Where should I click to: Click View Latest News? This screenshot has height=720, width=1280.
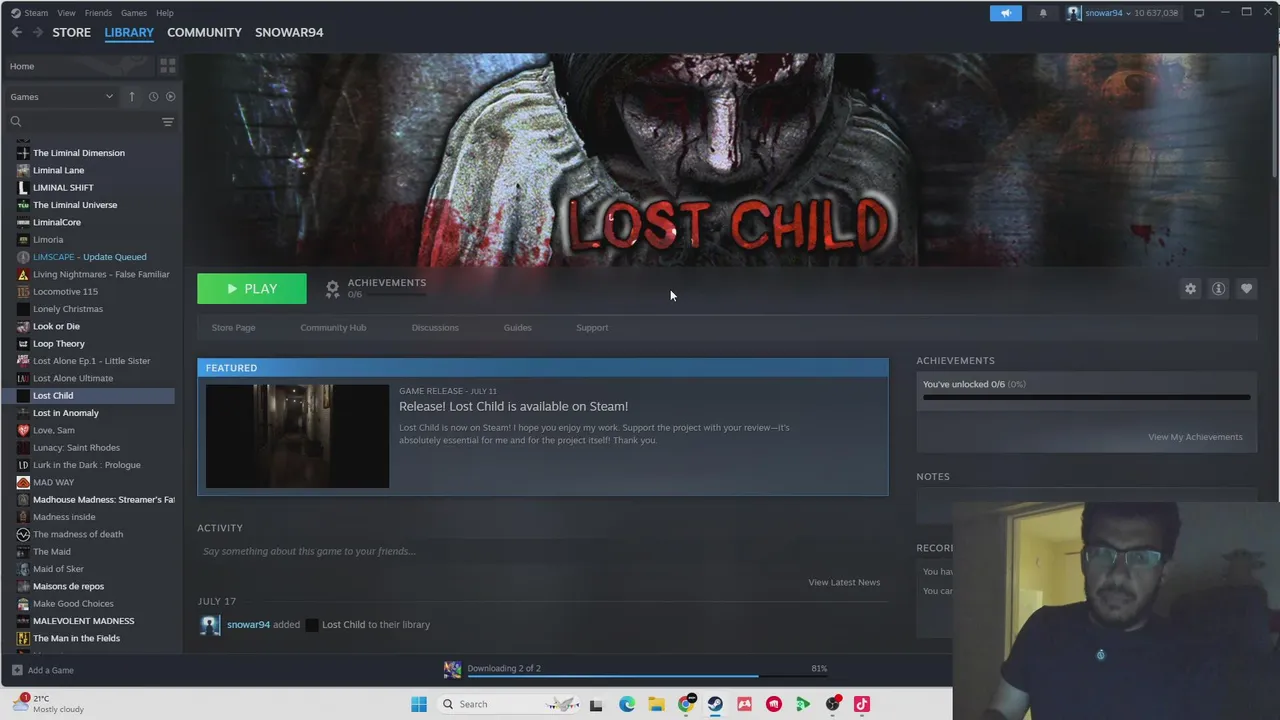844,582
